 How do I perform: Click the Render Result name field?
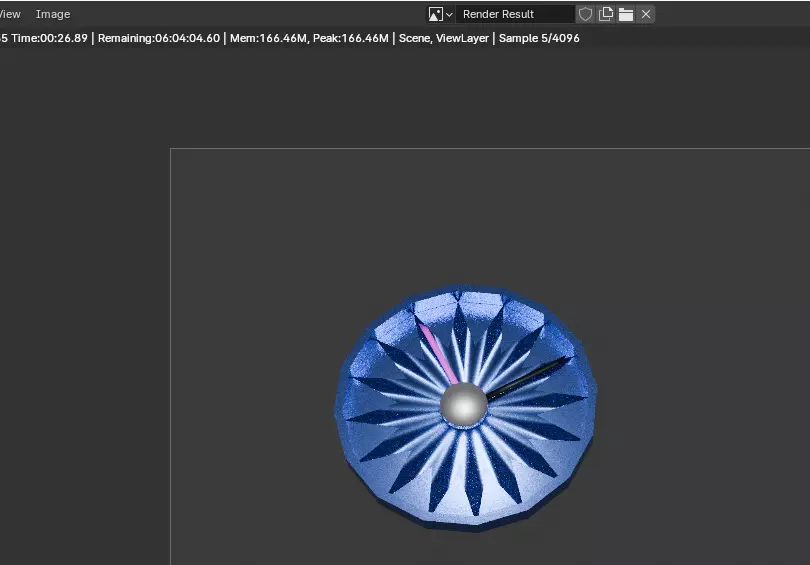pos(515,14)
